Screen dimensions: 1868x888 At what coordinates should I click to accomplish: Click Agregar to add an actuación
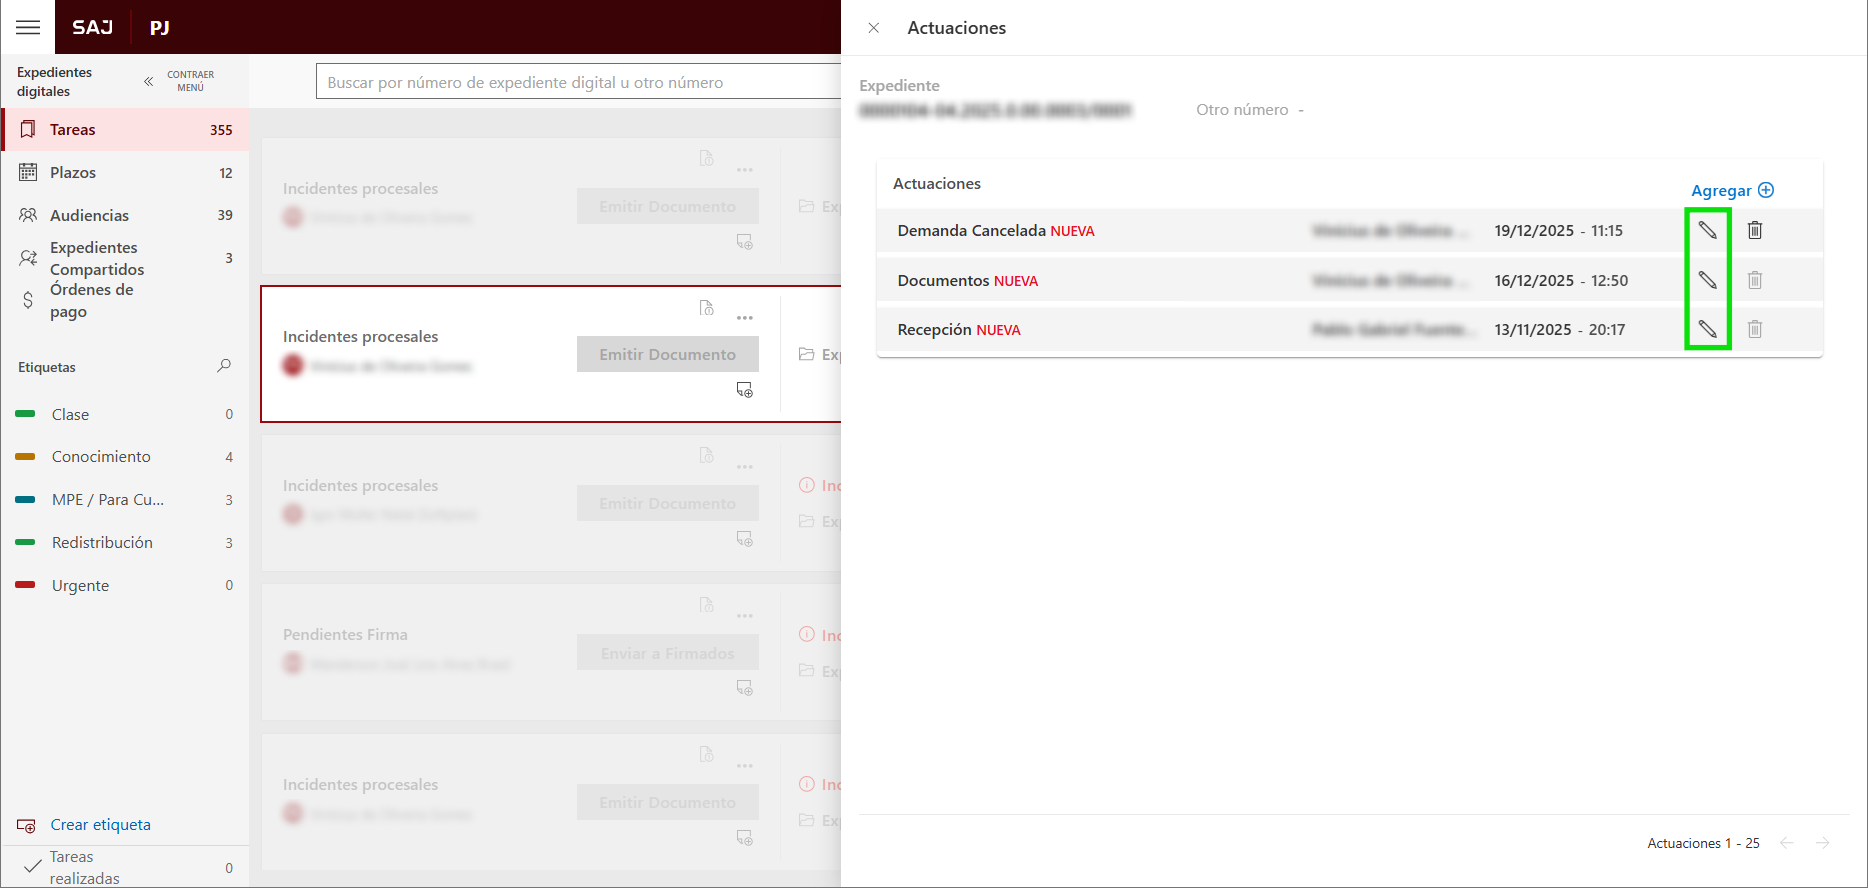pyautogui.click(x=1732, y=190)
